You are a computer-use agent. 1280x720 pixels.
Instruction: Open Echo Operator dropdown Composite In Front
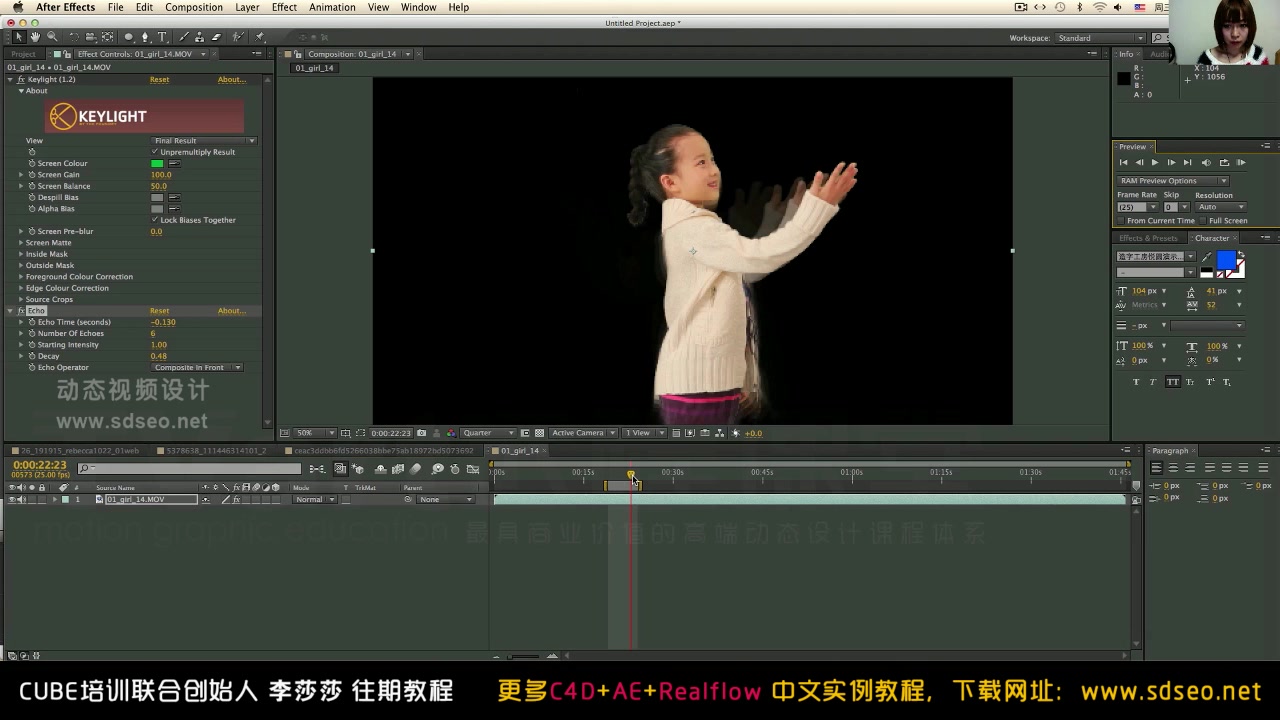coord(197,368)
